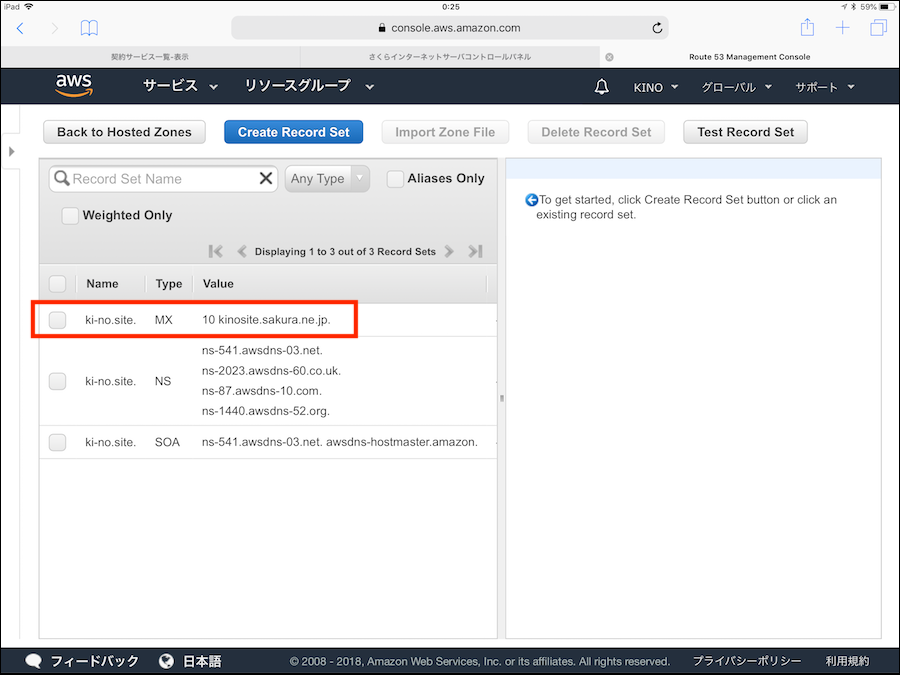Viewport: 900px width, 675px height.
Task: Open new Safari tab with plus icon
Action: [x=843, y=28]
